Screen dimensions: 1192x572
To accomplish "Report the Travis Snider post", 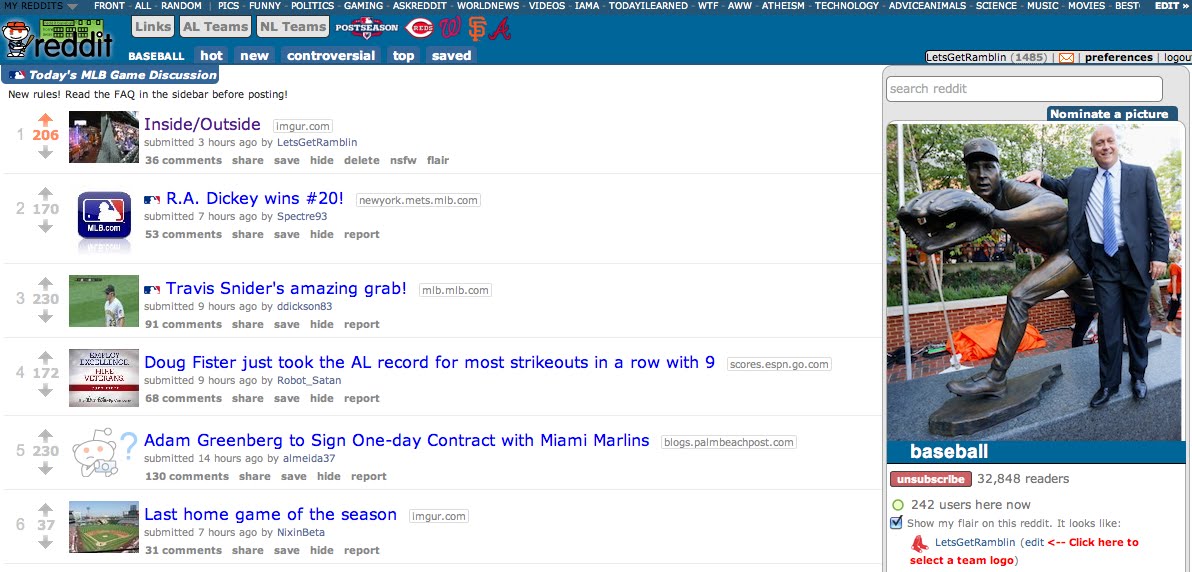I will pos(361,324).
